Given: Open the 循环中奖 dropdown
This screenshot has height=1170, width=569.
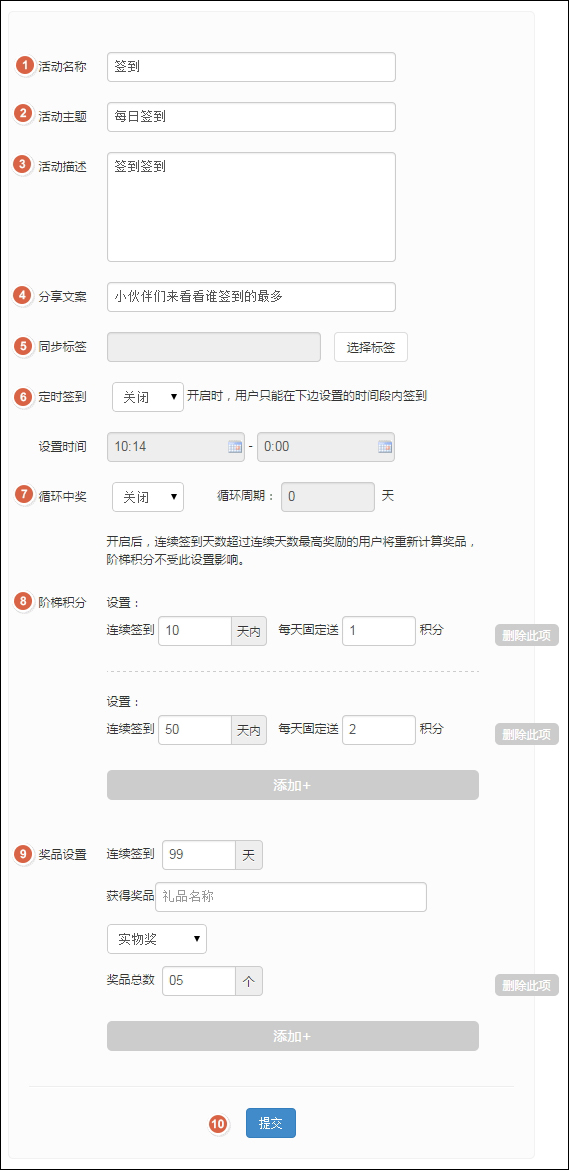Looking at the screenshot, I should click(x=148, y=497).
